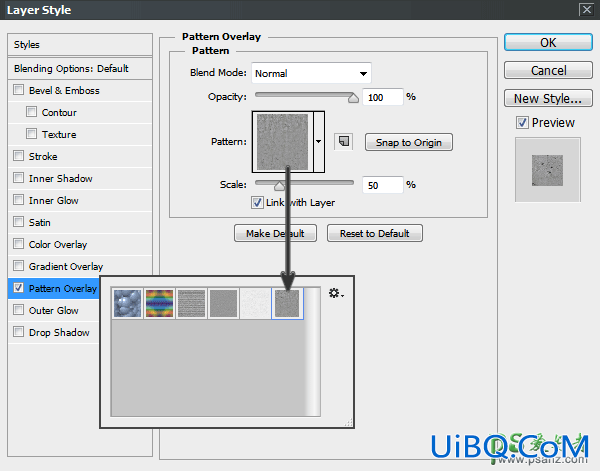The width and height of the screenshot is (600, 471).
Task: Uncheck the Pattern Overlay checkbox
Action: pos(18,288)
